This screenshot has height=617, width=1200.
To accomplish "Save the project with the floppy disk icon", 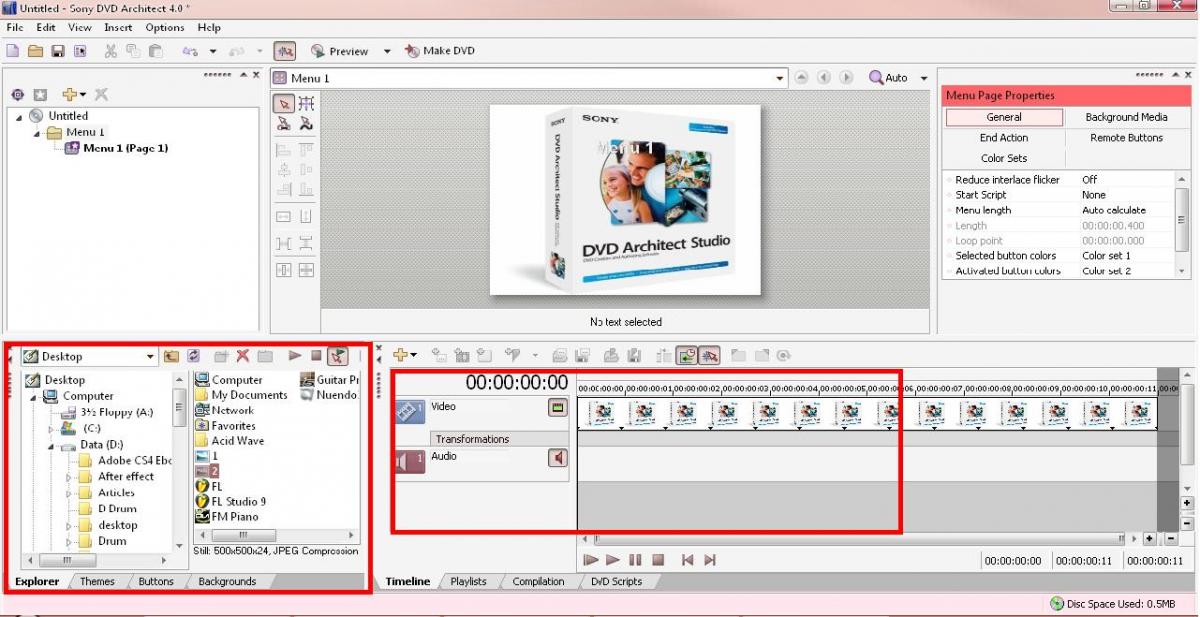I will (x=58, y=51).
